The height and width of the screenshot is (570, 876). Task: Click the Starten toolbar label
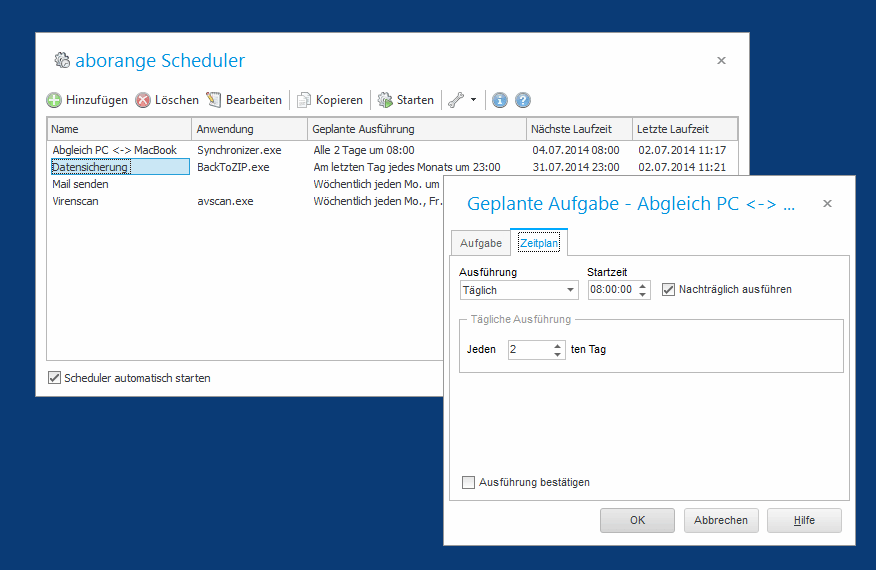[415, 100]
